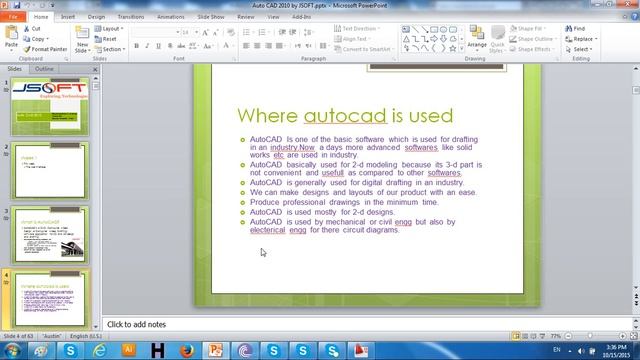The image size is (640, 360).
Task: Reset the slide layout with Reset
Action: pyautogui.click(x=105, y=39)
